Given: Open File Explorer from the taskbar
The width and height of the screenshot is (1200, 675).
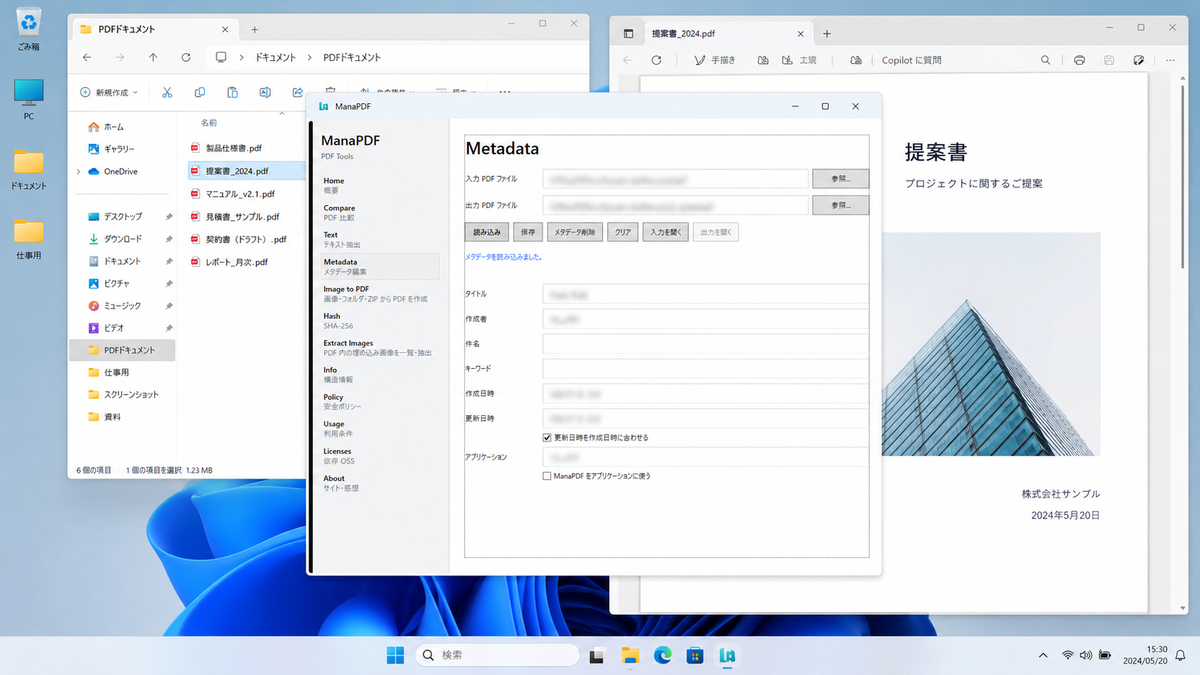Looking at the screenshot, I should [630, 655].
